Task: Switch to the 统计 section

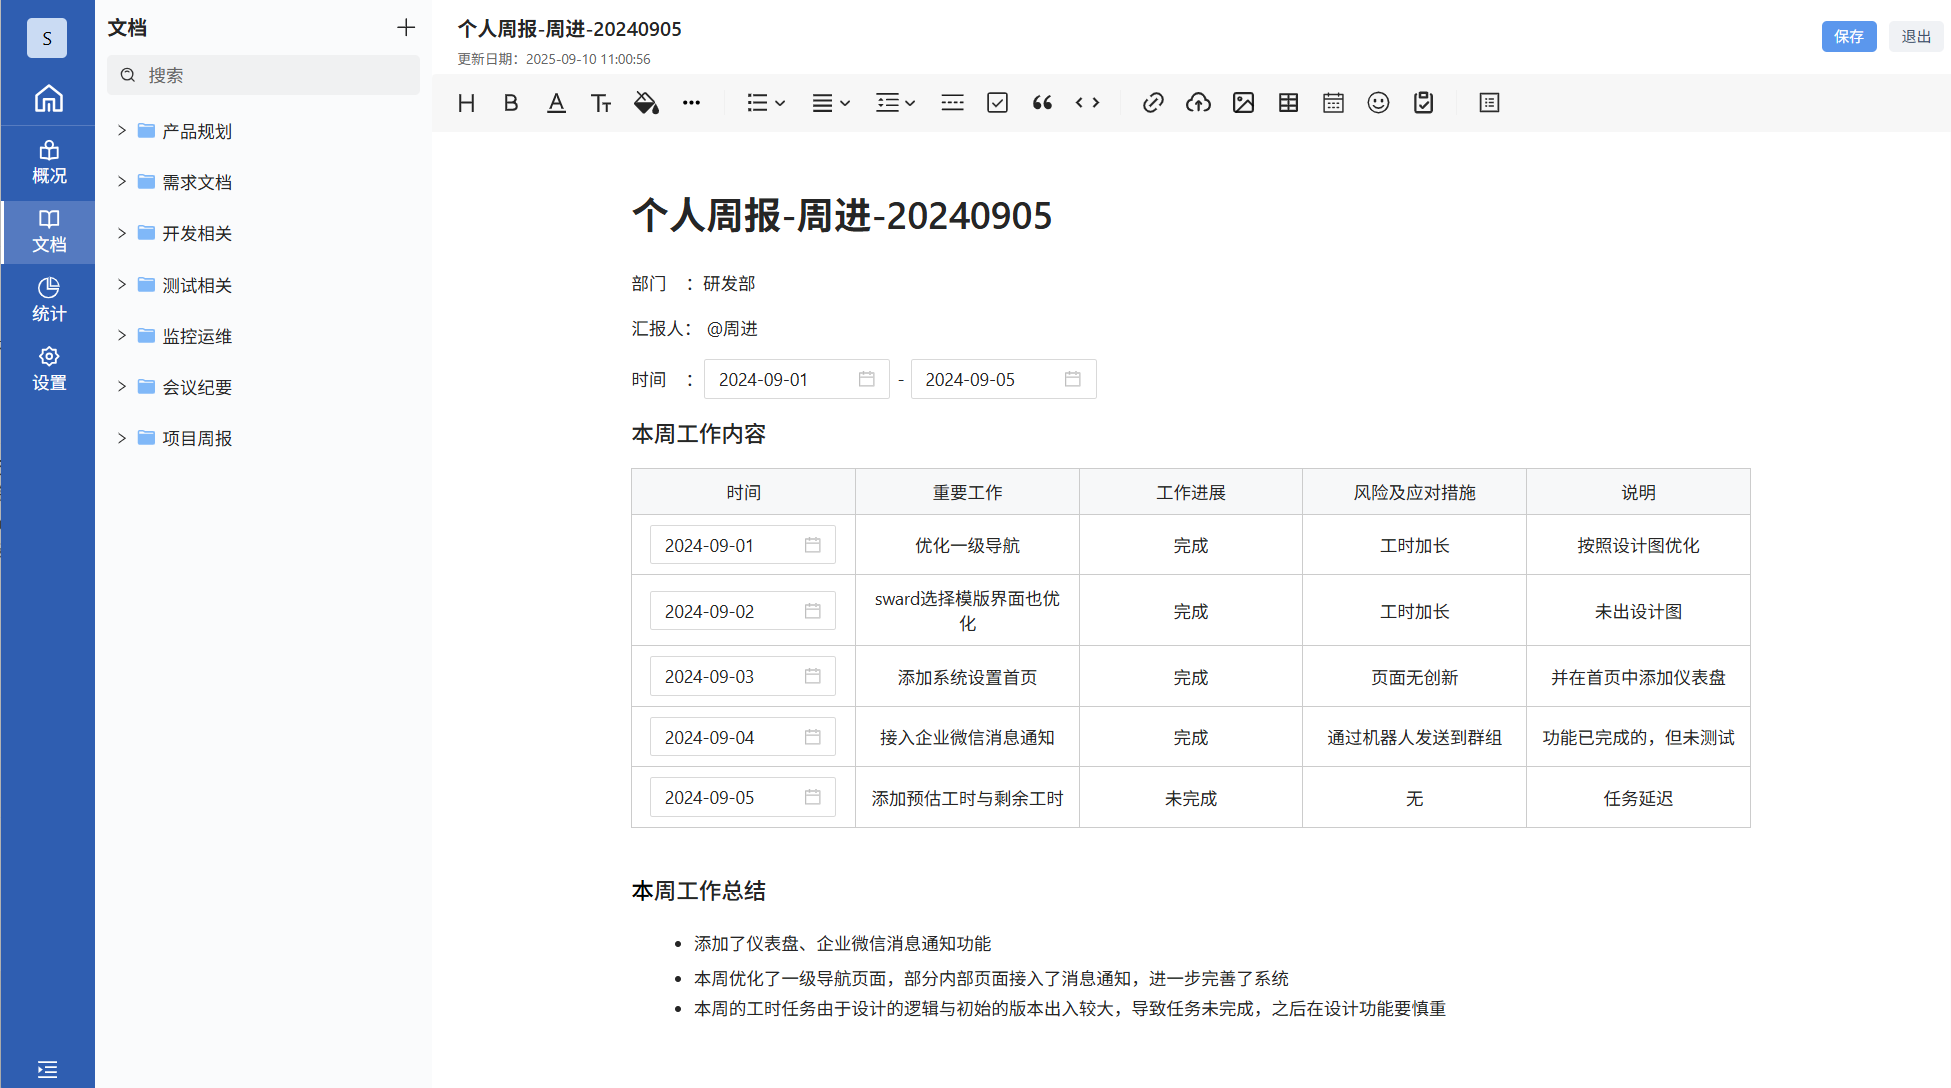Action: point(48,299)
